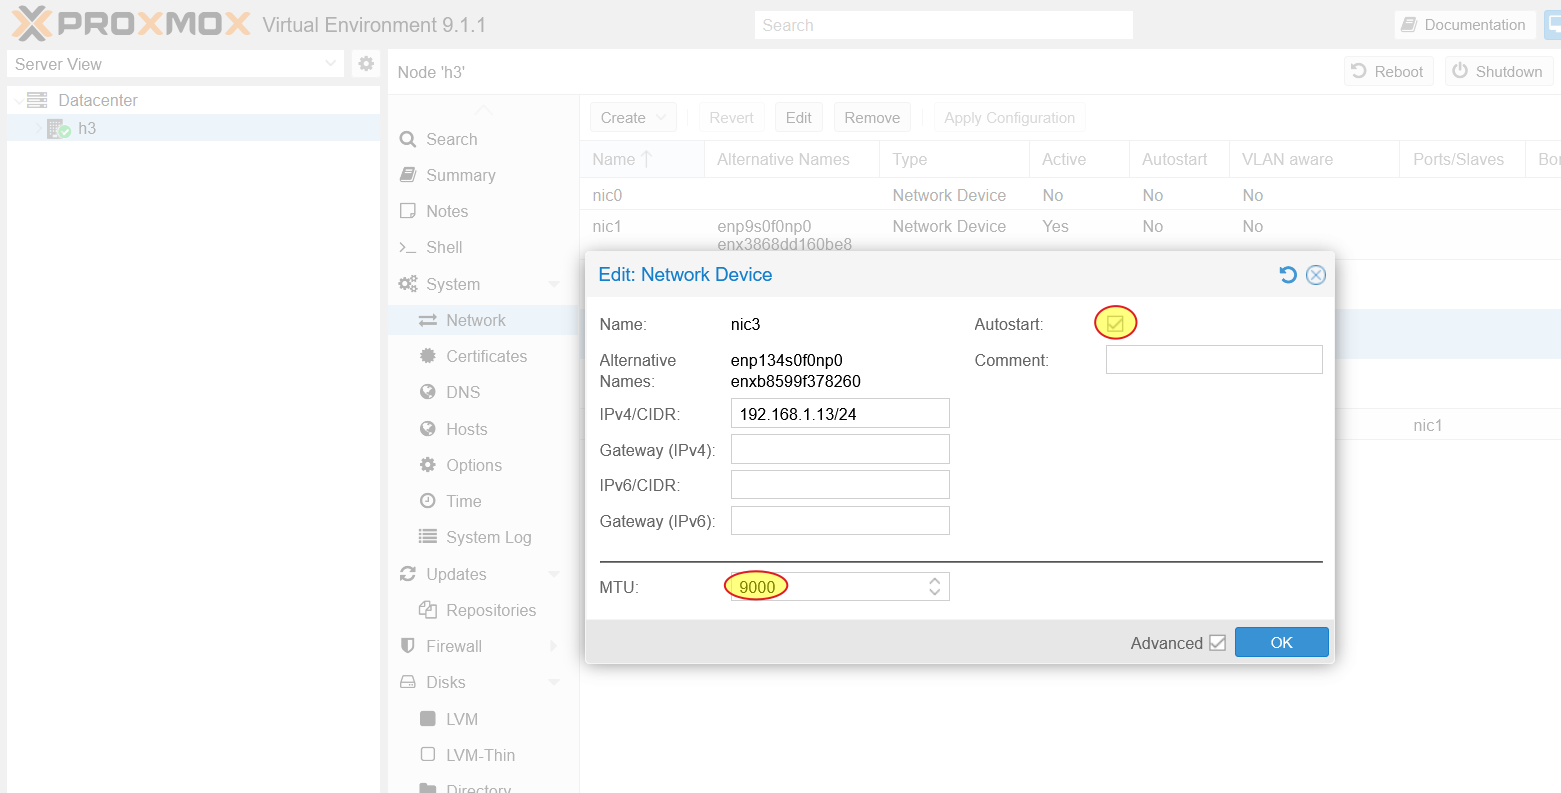
Task: Open the Documentation button
Action: click(x=1465, y=25)
